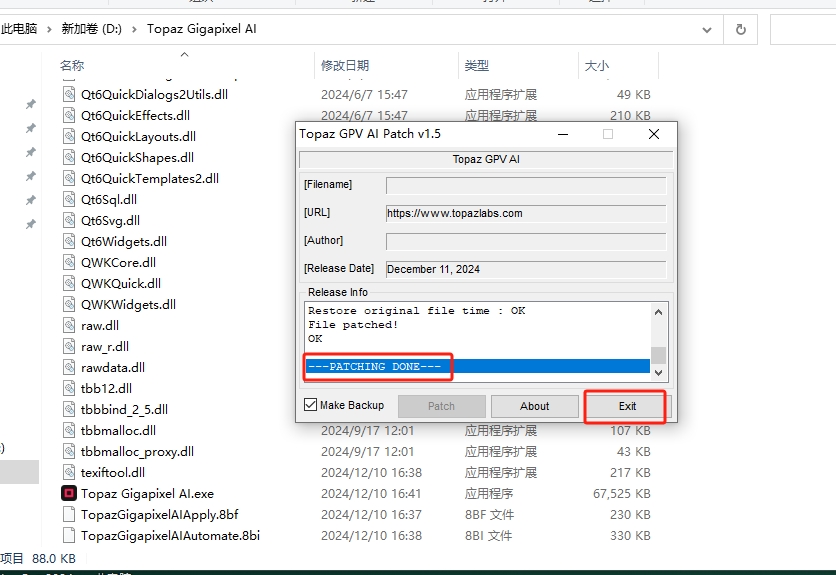Expand the breadcrumb chevron after 新加卷 (D:)

pos(134,29)
